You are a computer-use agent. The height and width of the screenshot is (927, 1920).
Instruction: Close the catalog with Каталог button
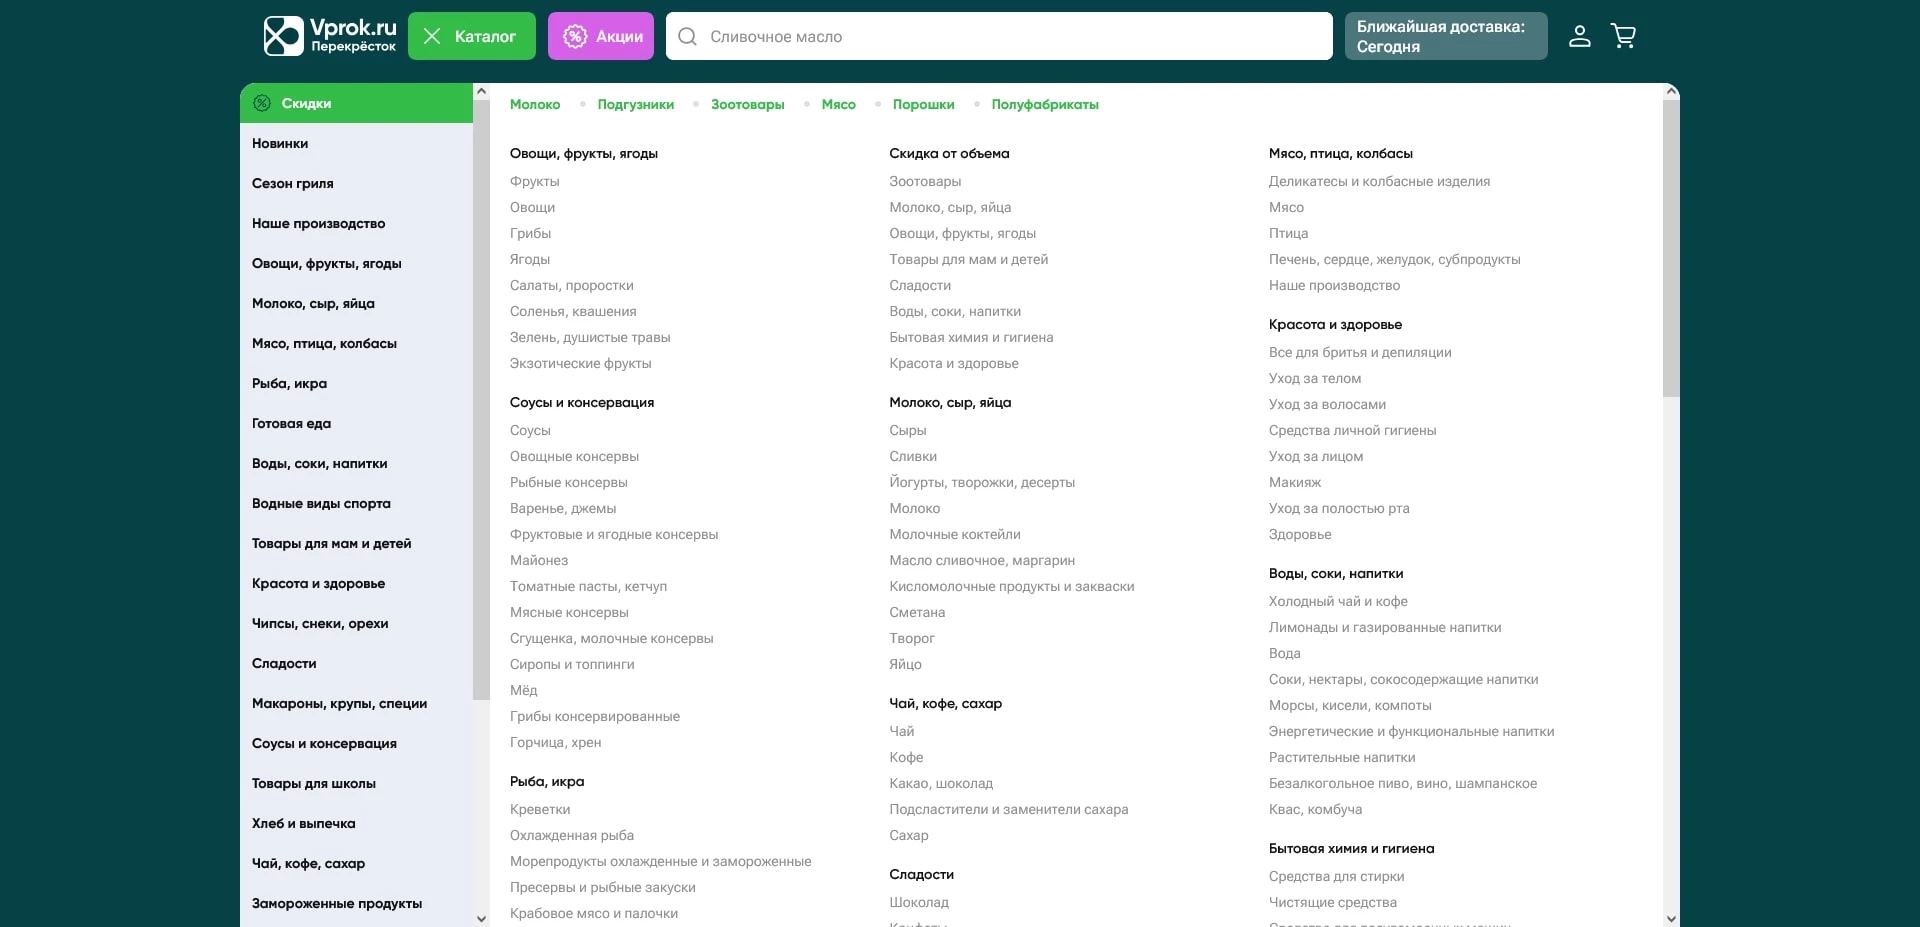471,36
